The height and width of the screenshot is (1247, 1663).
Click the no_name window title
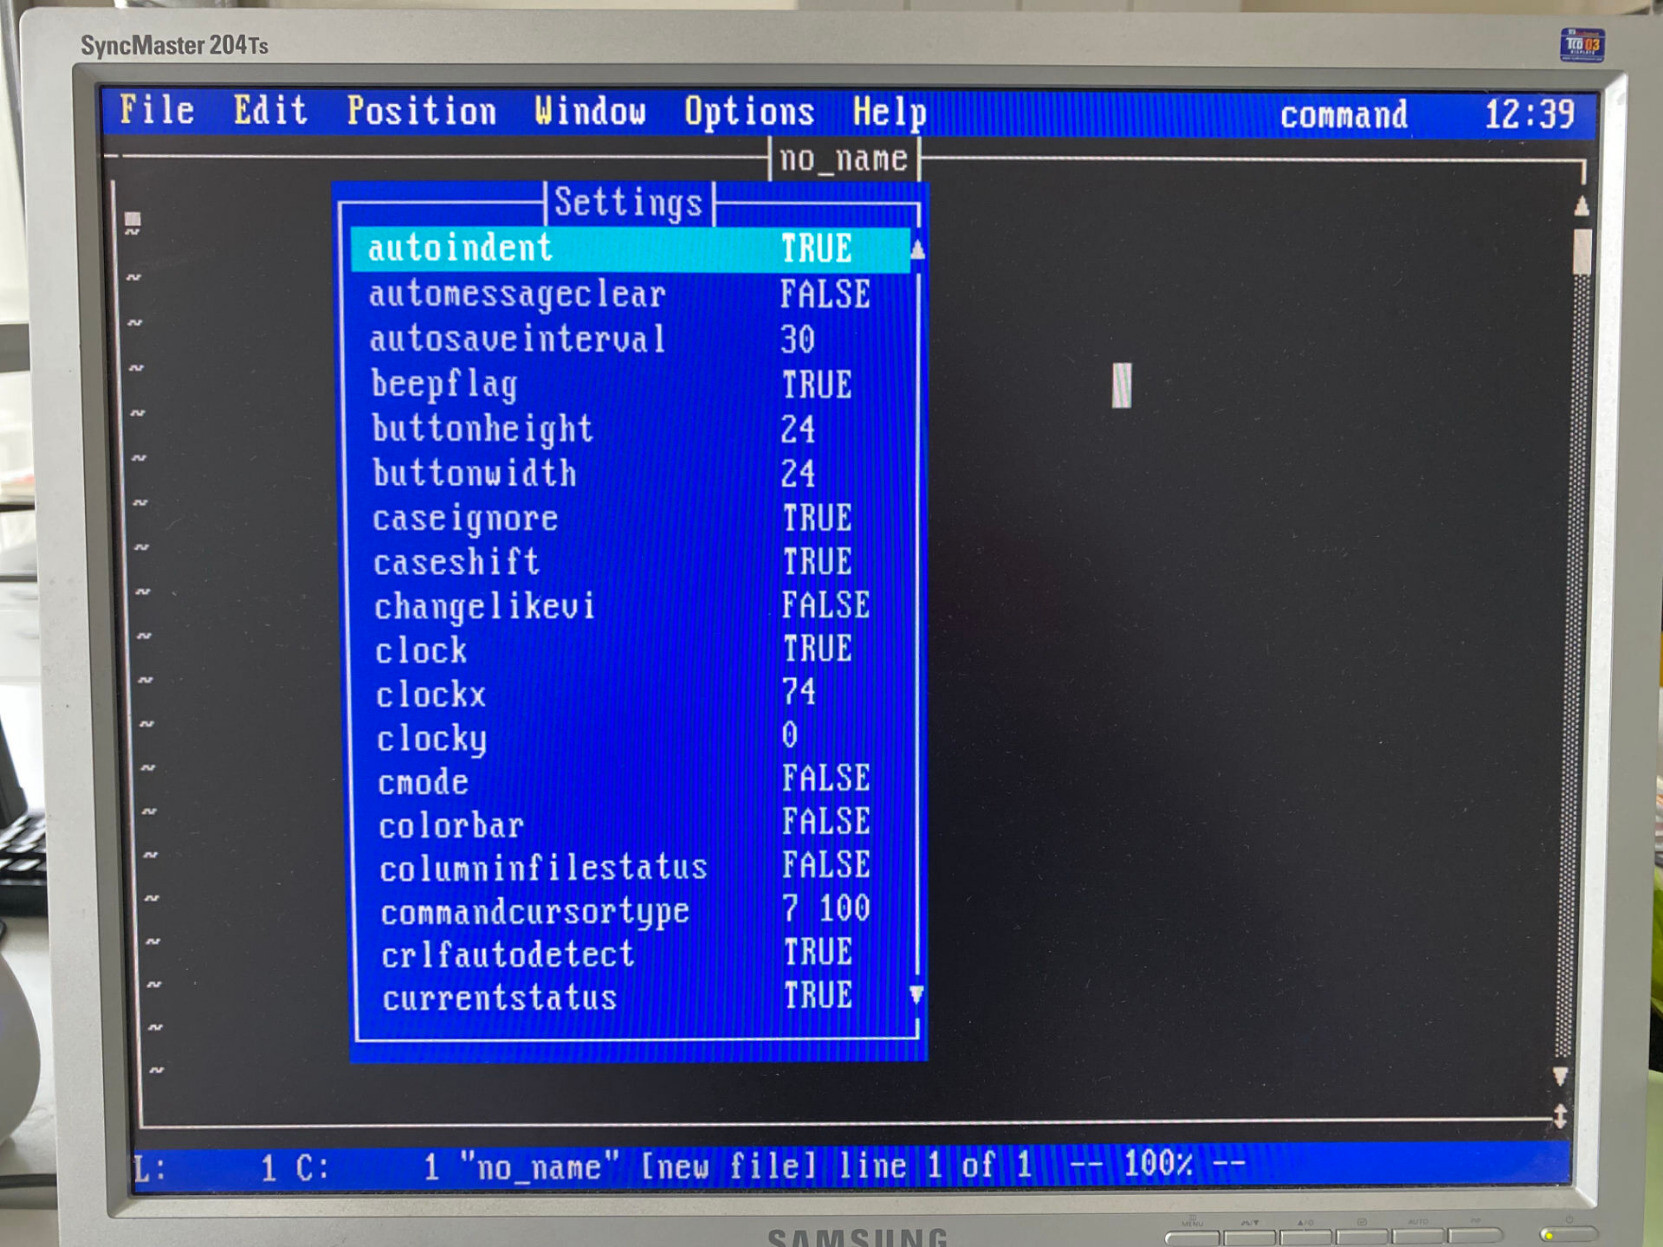click(843, 158)
